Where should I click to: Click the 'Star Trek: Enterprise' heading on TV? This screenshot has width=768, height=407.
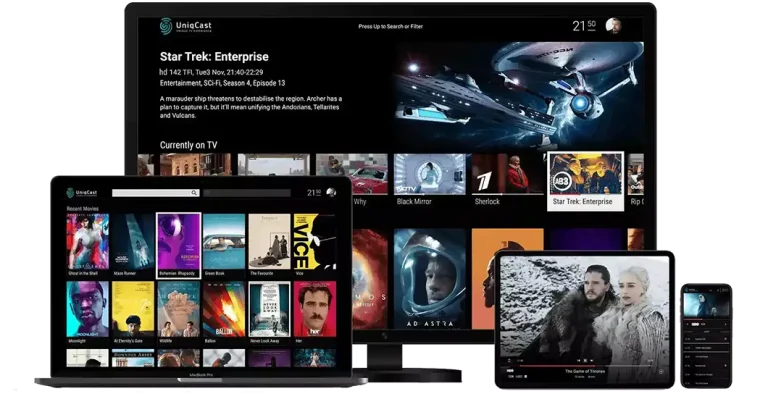click(x=214, y=57)
